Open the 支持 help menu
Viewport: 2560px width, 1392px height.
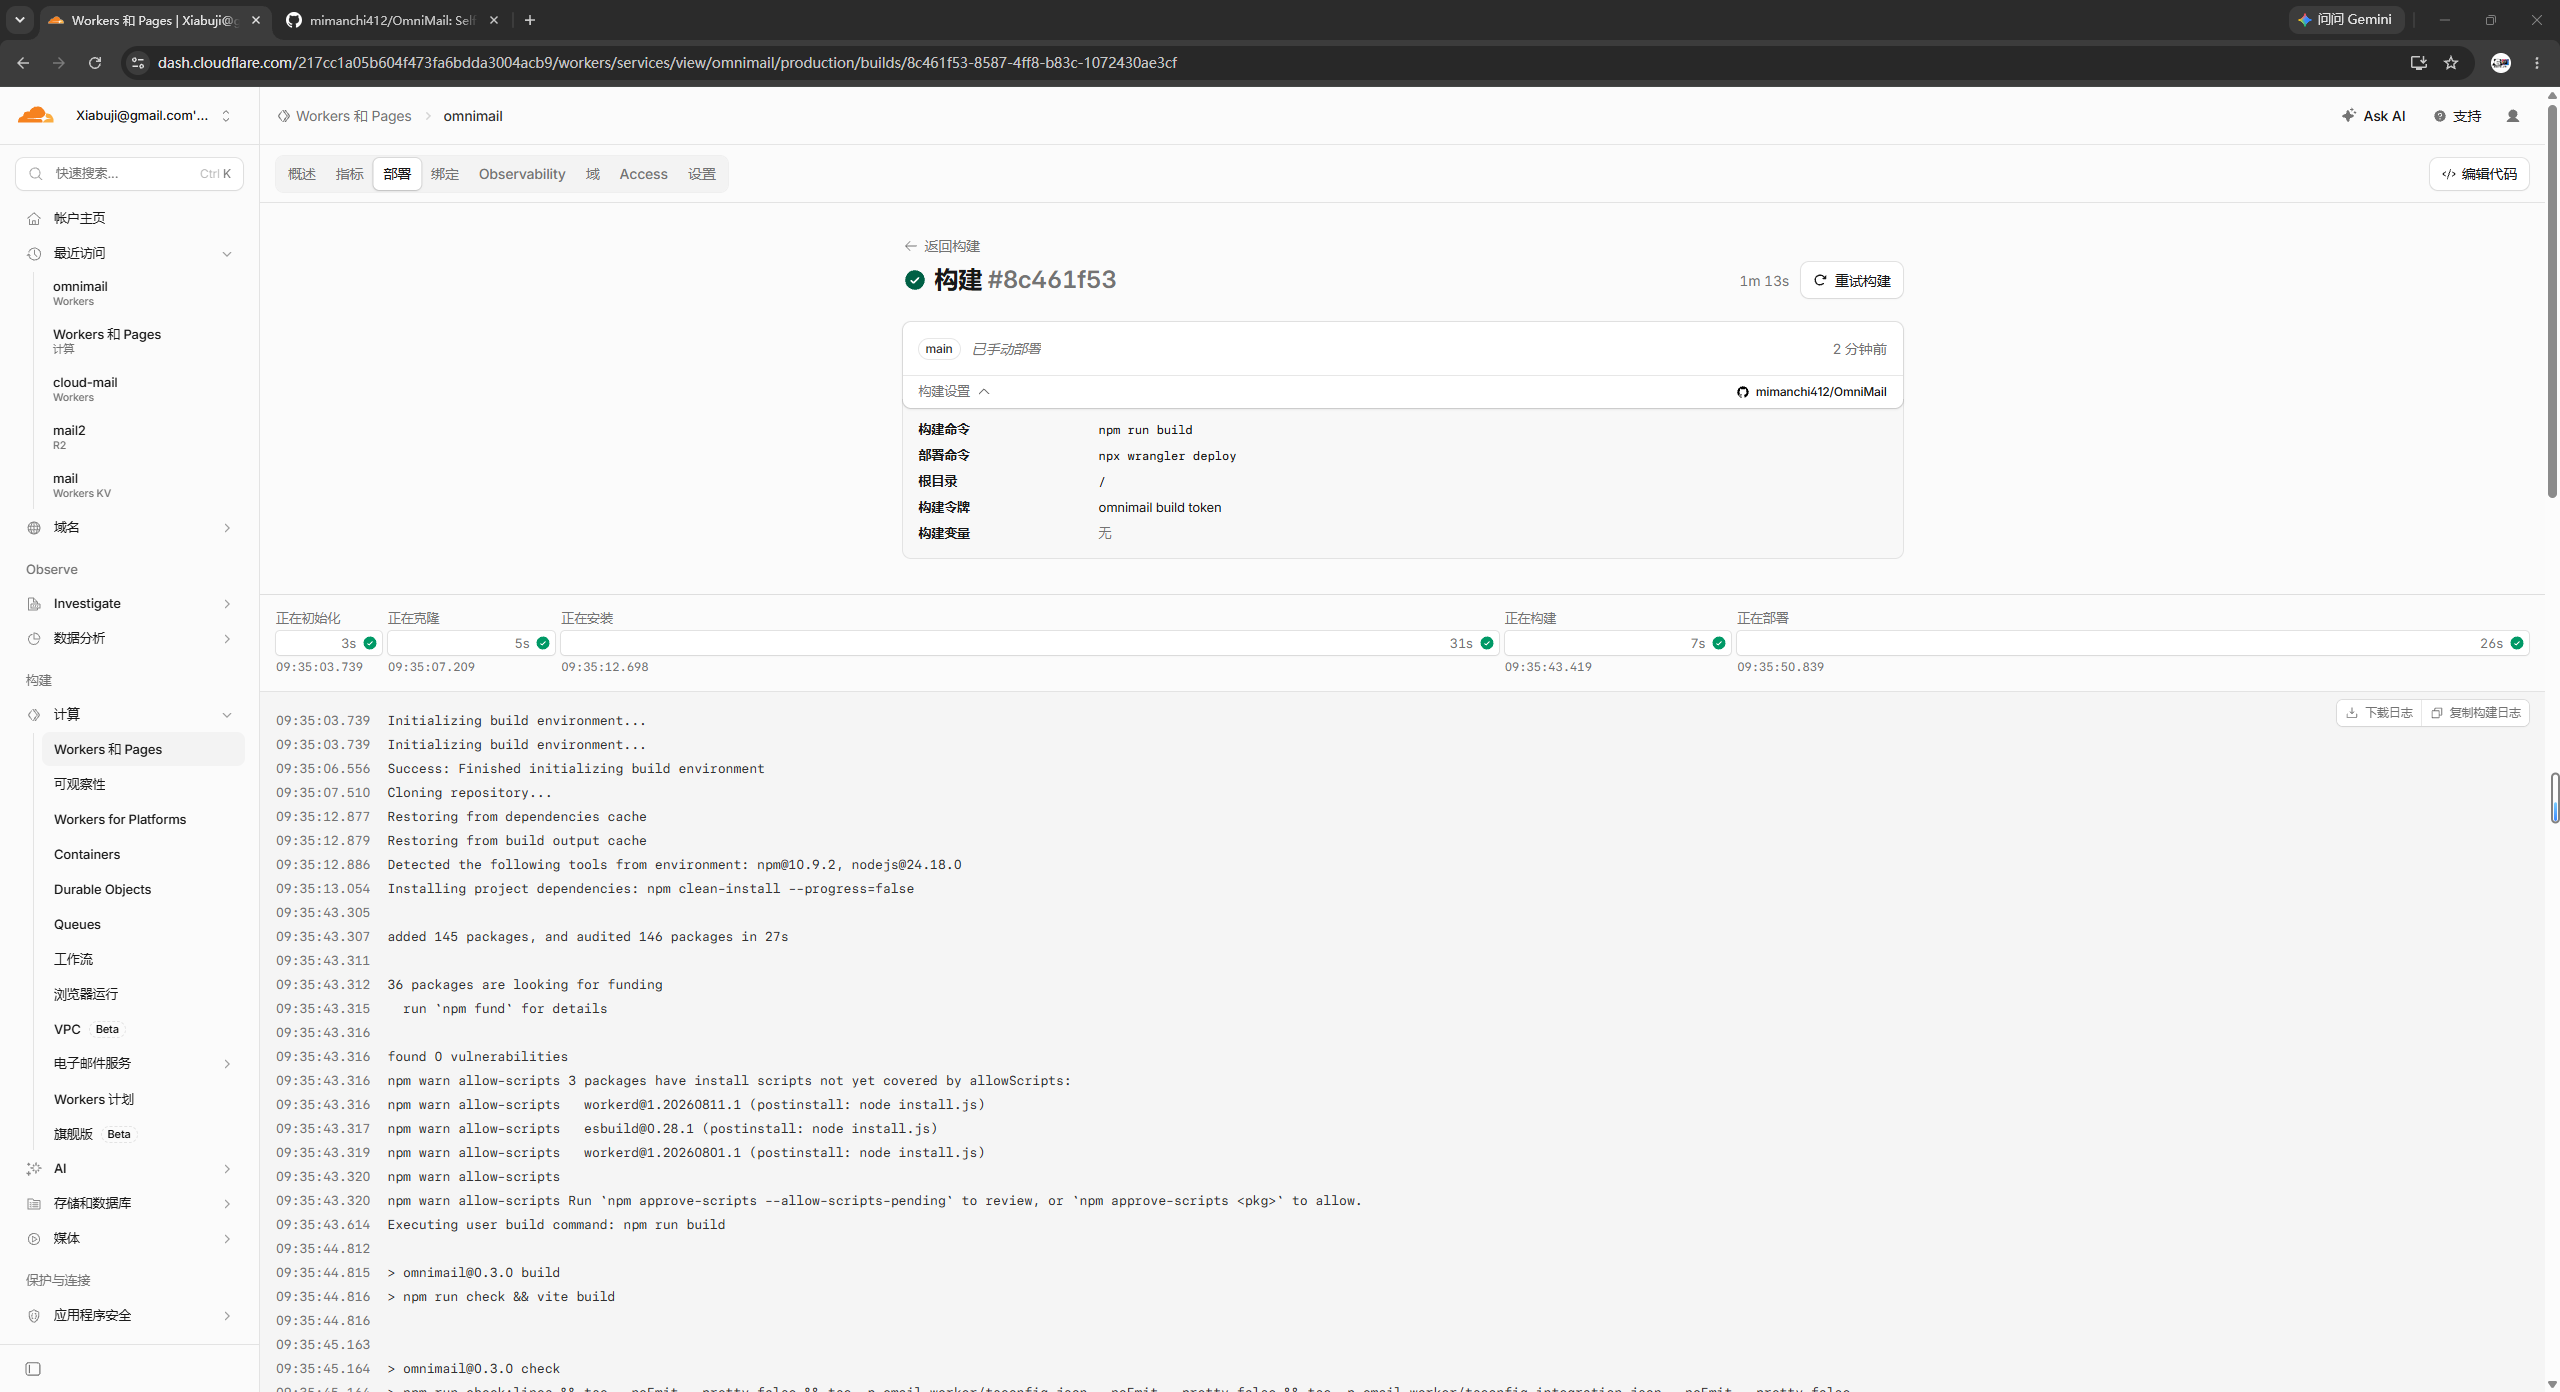(x=2458, y=116)
